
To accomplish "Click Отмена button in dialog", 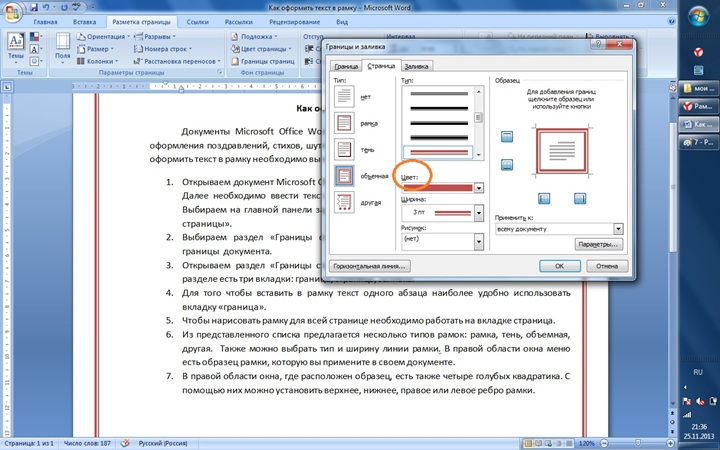I will [607, 266].
